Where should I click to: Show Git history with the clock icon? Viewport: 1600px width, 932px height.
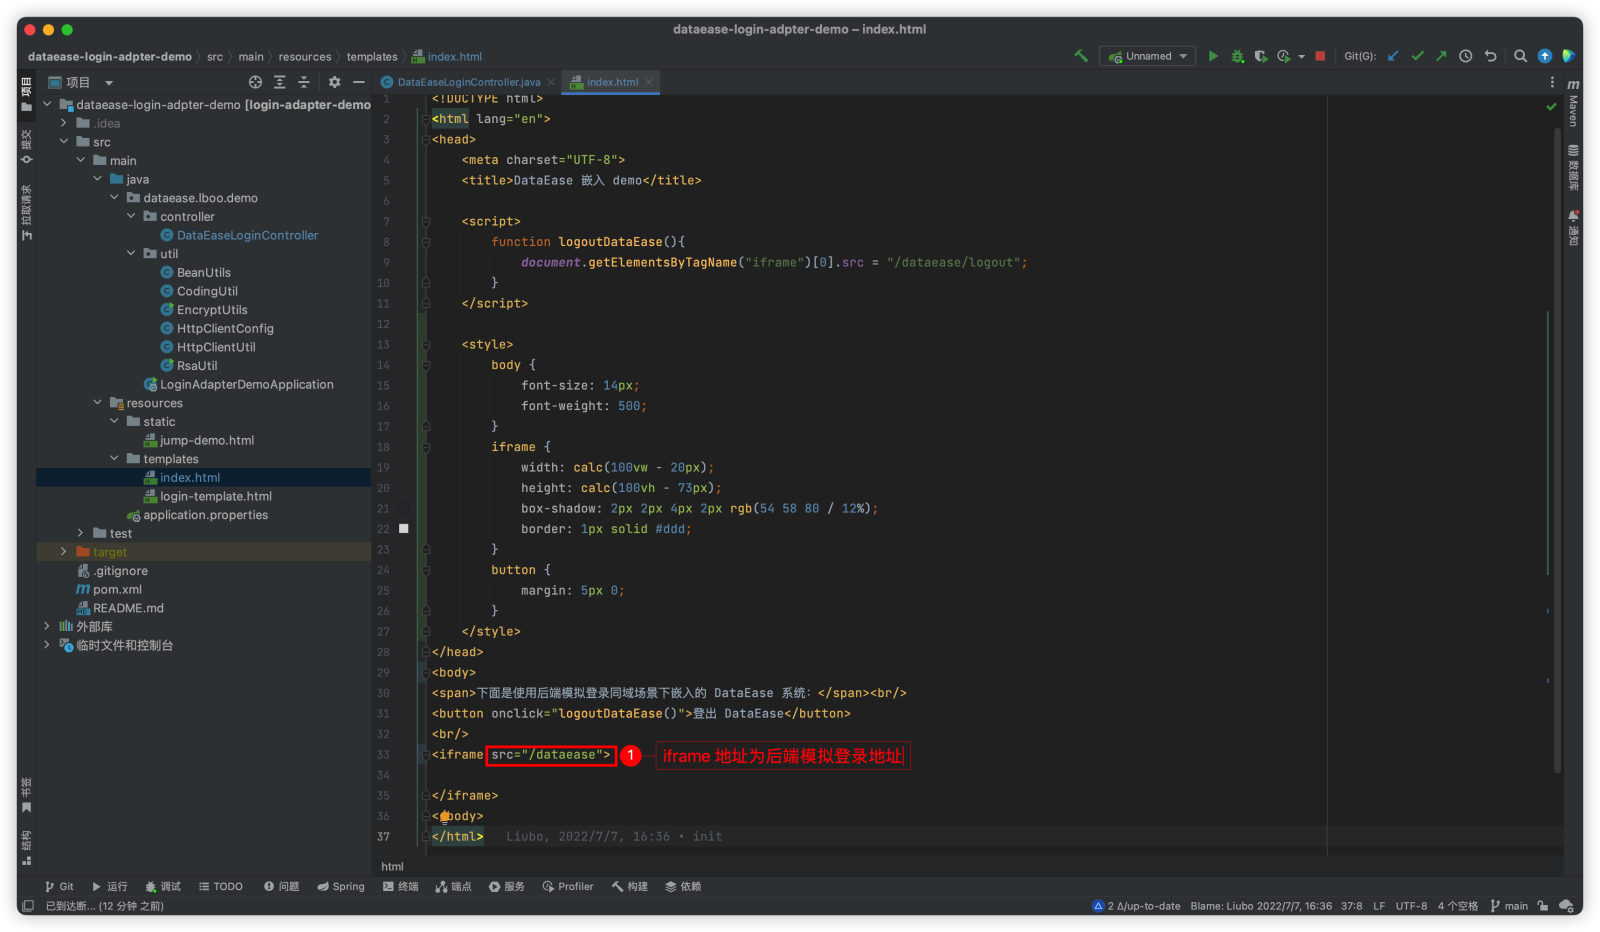tap(1466, 56)
